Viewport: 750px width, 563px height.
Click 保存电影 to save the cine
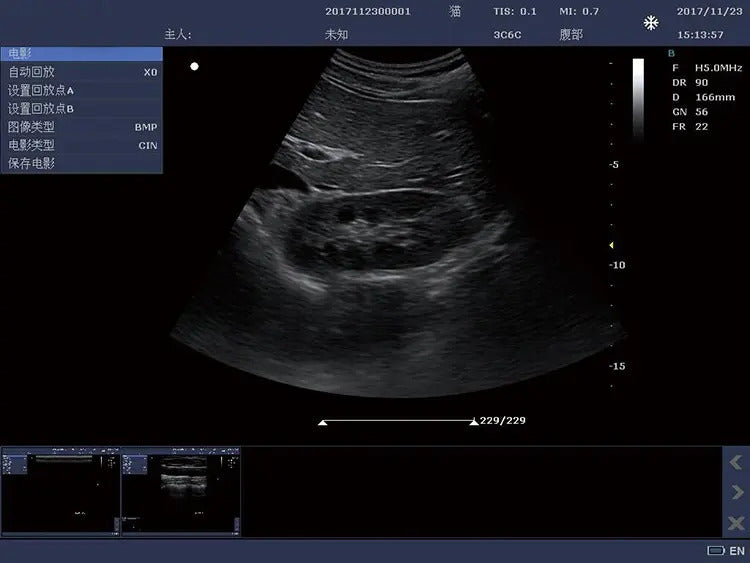coord(81,163)
